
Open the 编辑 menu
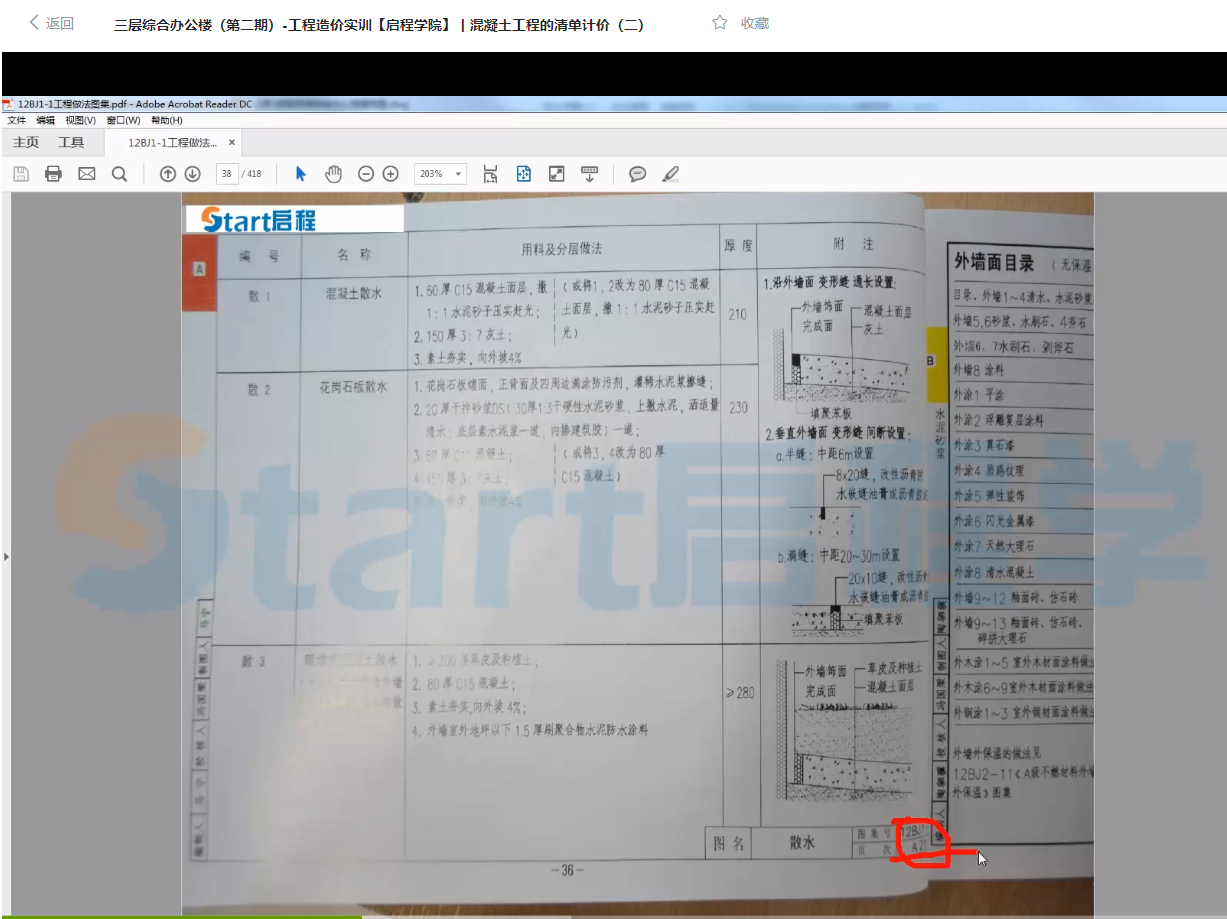46,120
